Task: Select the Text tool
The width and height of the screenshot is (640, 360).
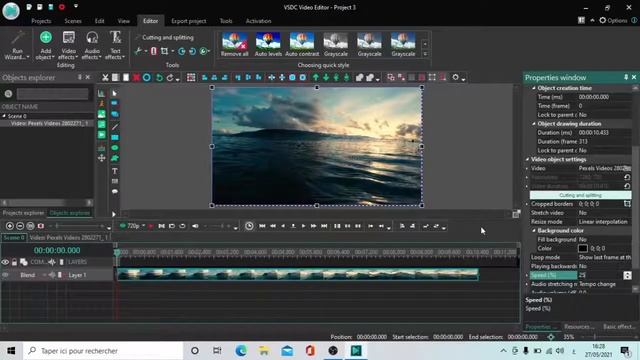Action: tap(115, 171)
